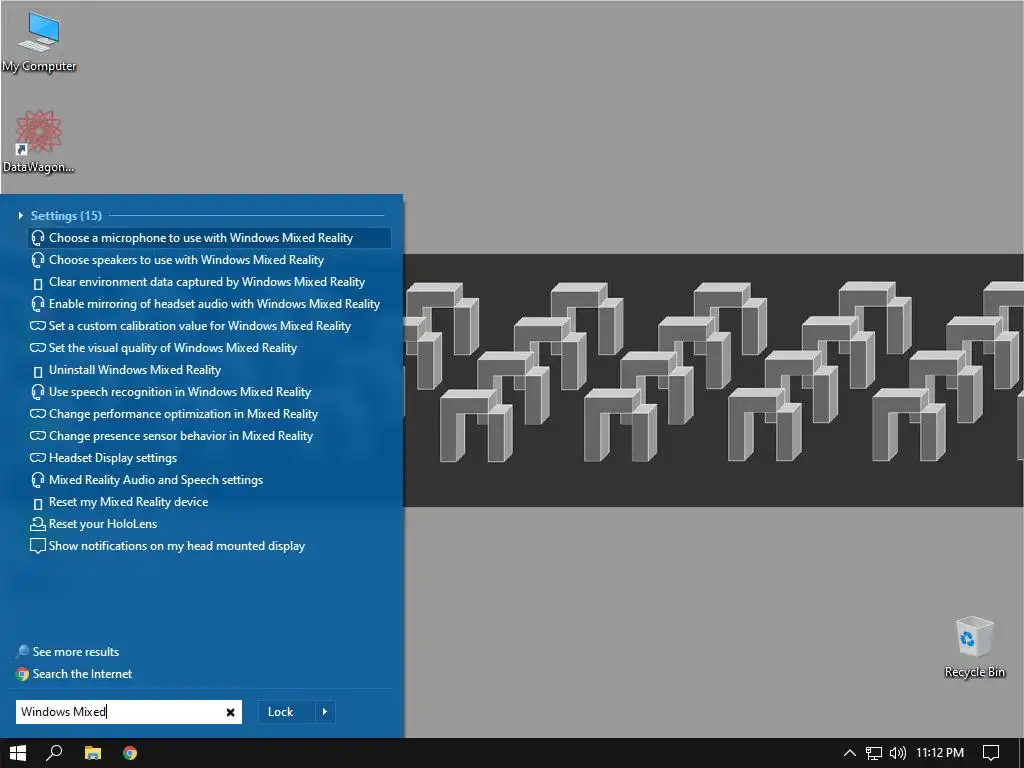The height and width of the screenshot is (768, 1024).
Task: Open the DataWagon desktop shortcut
Action: click(39, 141)
